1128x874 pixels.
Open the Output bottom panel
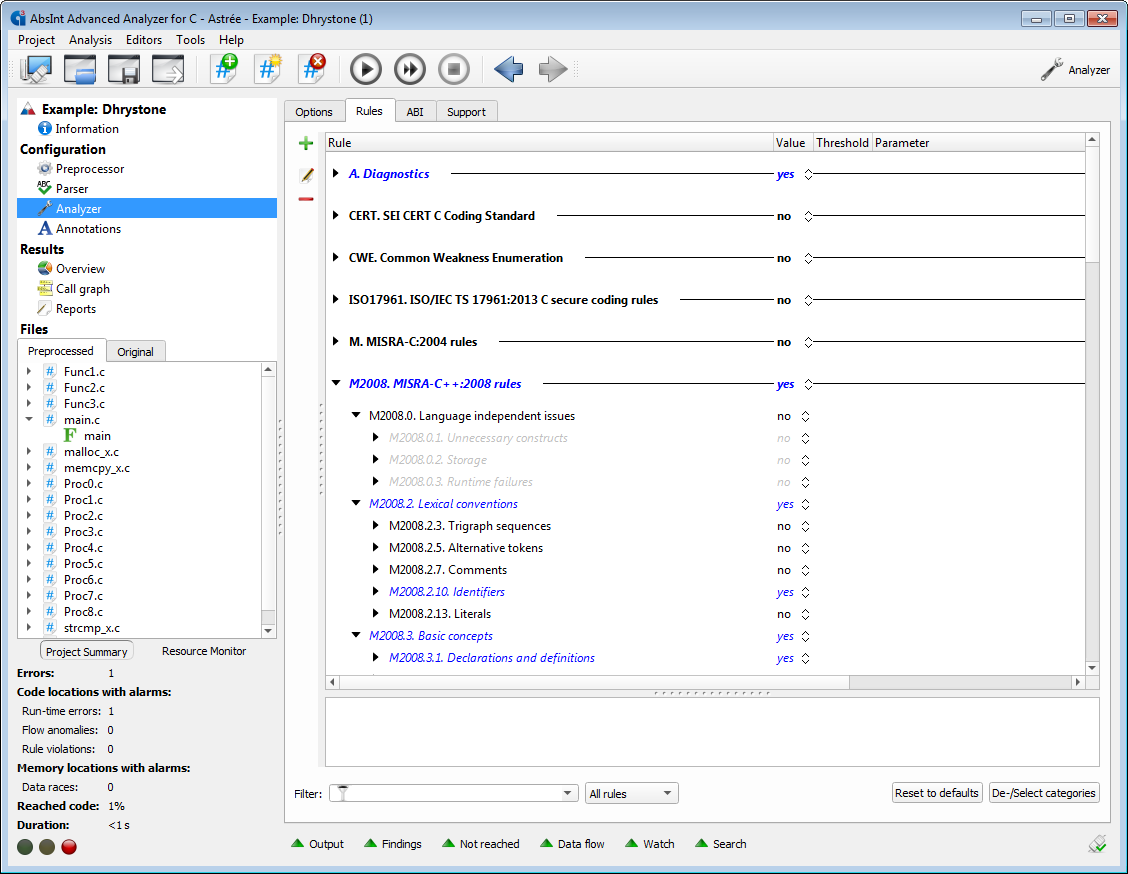coord(318,844)
